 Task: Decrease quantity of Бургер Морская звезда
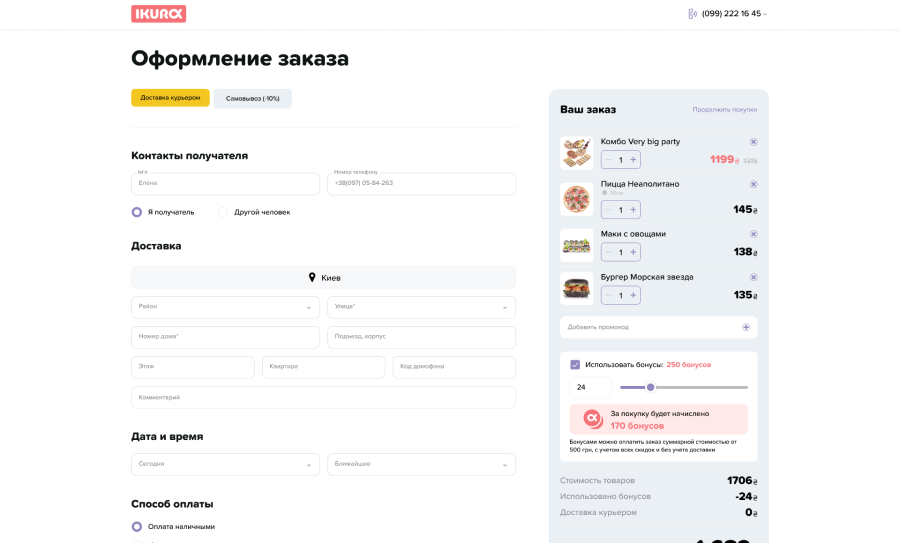point(608,295)
